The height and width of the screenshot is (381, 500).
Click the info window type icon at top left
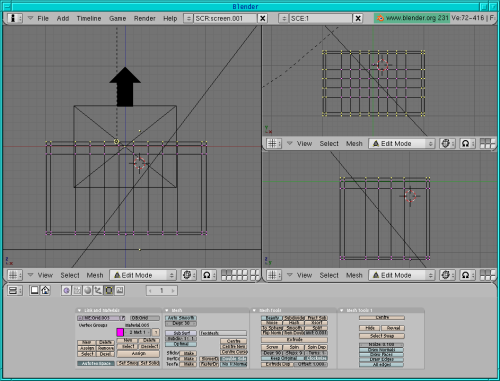(x=15, y=18)
